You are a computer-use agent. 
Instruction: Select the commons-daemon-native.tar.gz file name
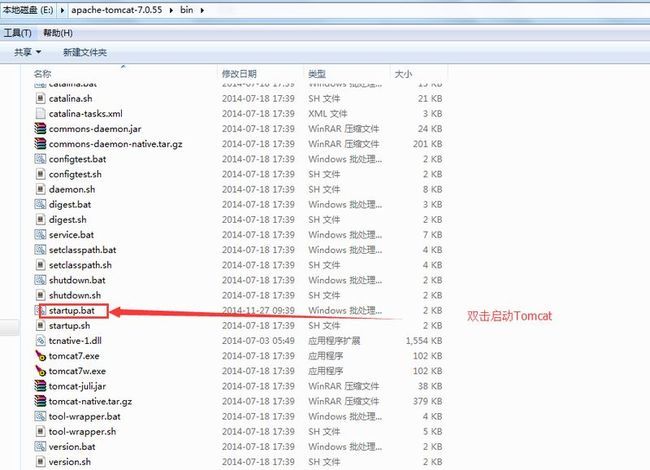(116, 144)
